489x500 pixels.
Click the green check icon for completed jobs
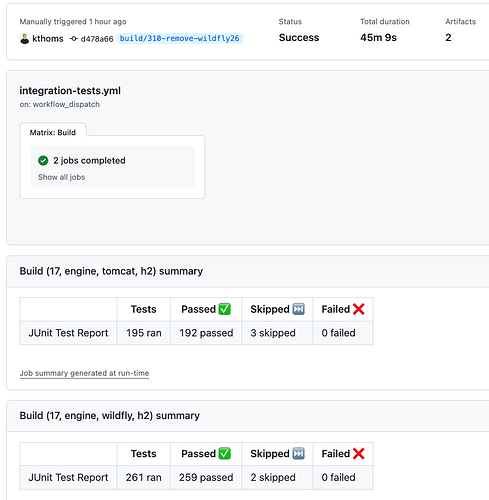43,161
